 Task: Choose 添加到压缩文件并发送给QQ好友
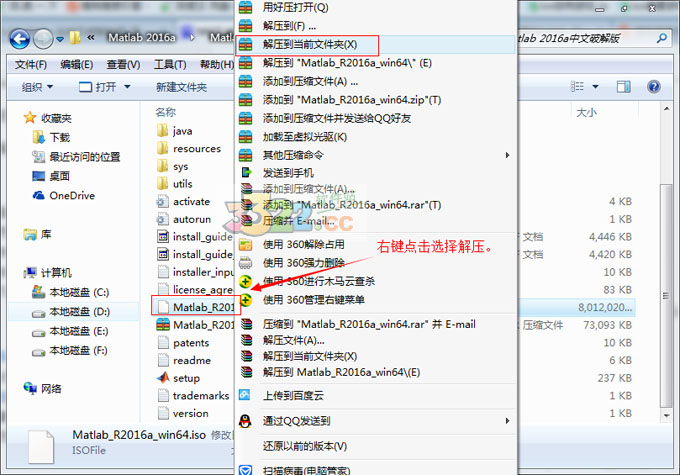click(x=376, y=118)
